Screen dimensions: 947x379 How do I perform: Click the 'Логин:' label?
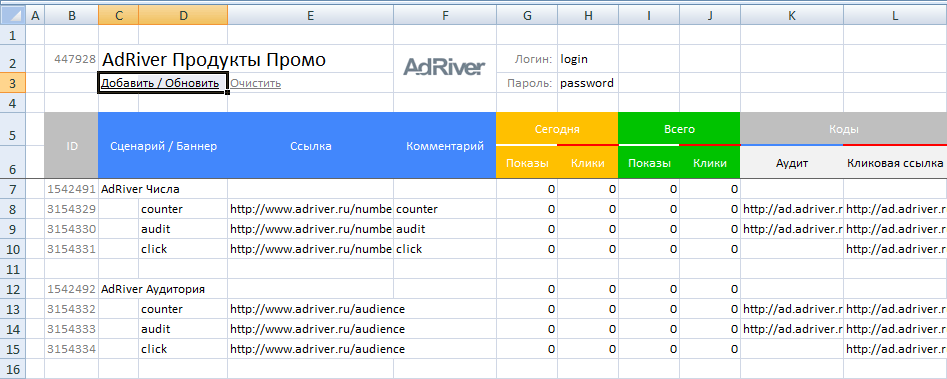tap(533, 59)
